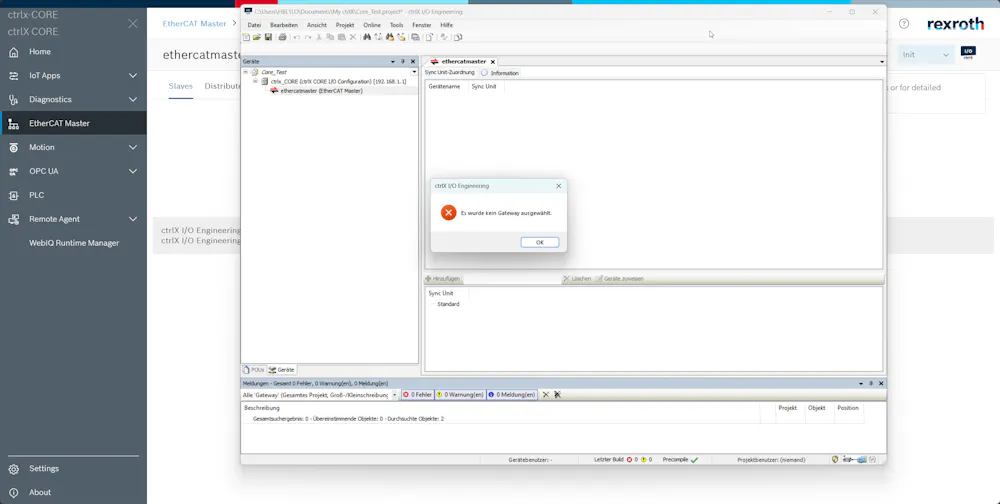Select the Standard sync unit row
Viewport: 1000px width, 504px height.
[448, 304]
